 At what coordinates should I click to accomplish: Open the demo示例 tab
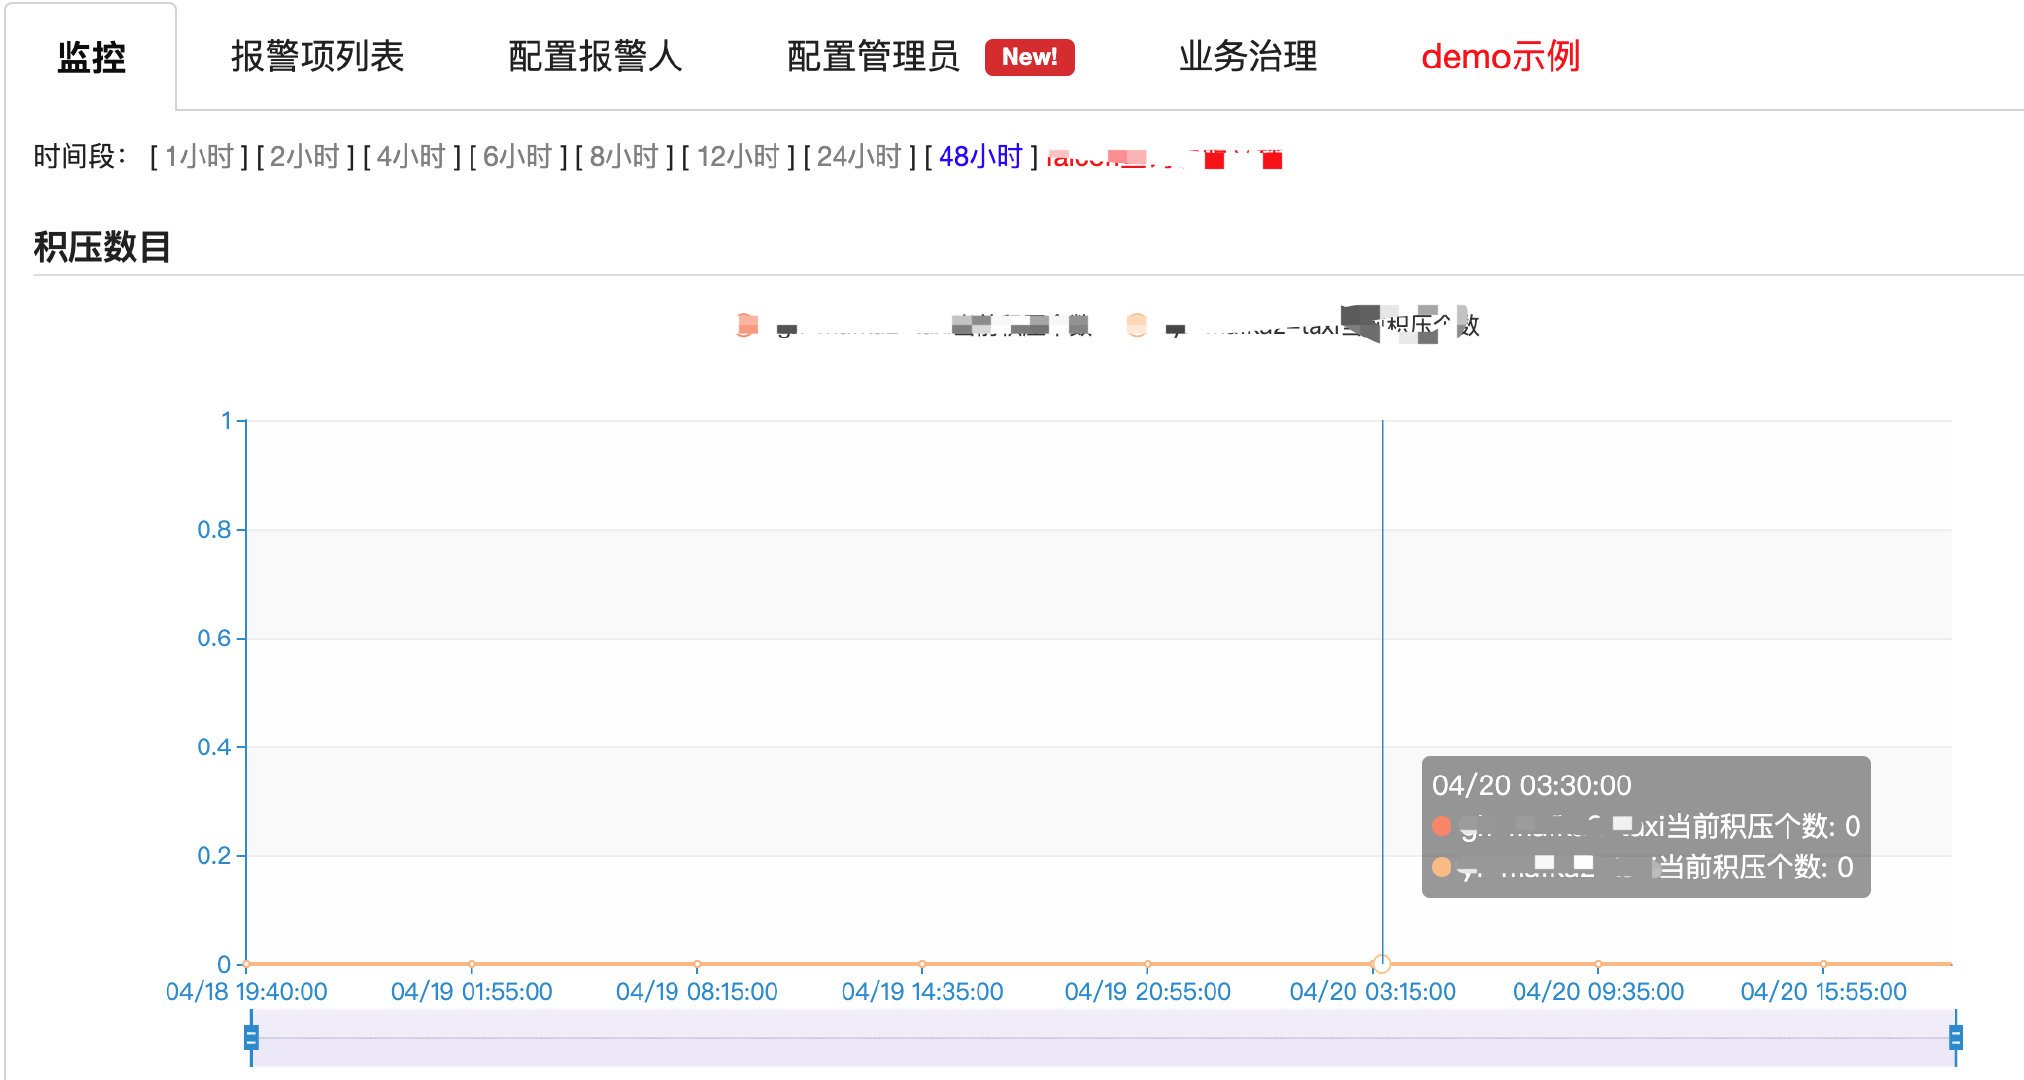tap(1500, 57)
